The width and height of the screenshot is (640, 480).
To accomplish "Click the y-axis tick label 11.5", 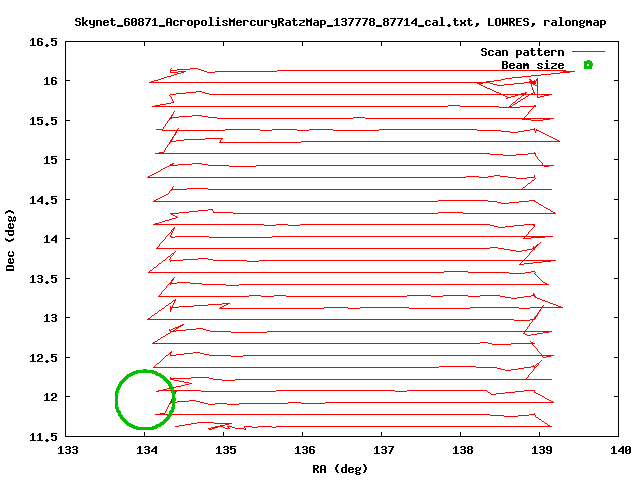I will click(x=43, y=437).
